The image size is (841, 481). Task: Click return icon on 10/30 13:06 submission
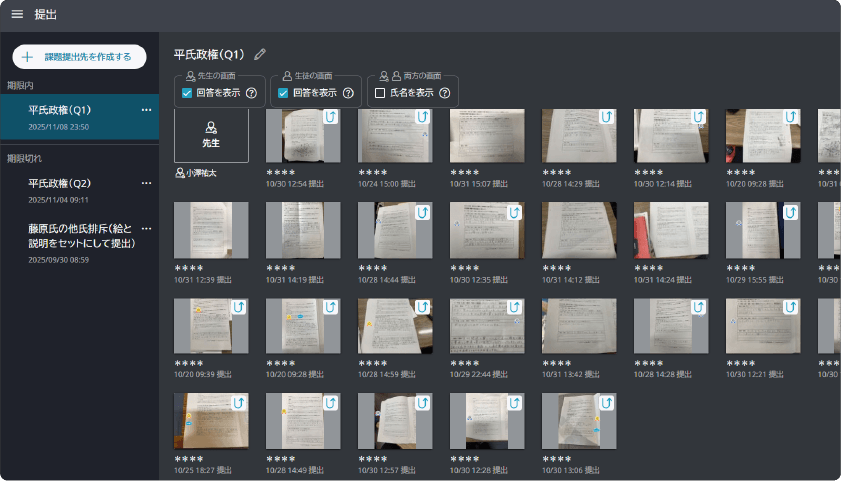(x=607, y=402)
